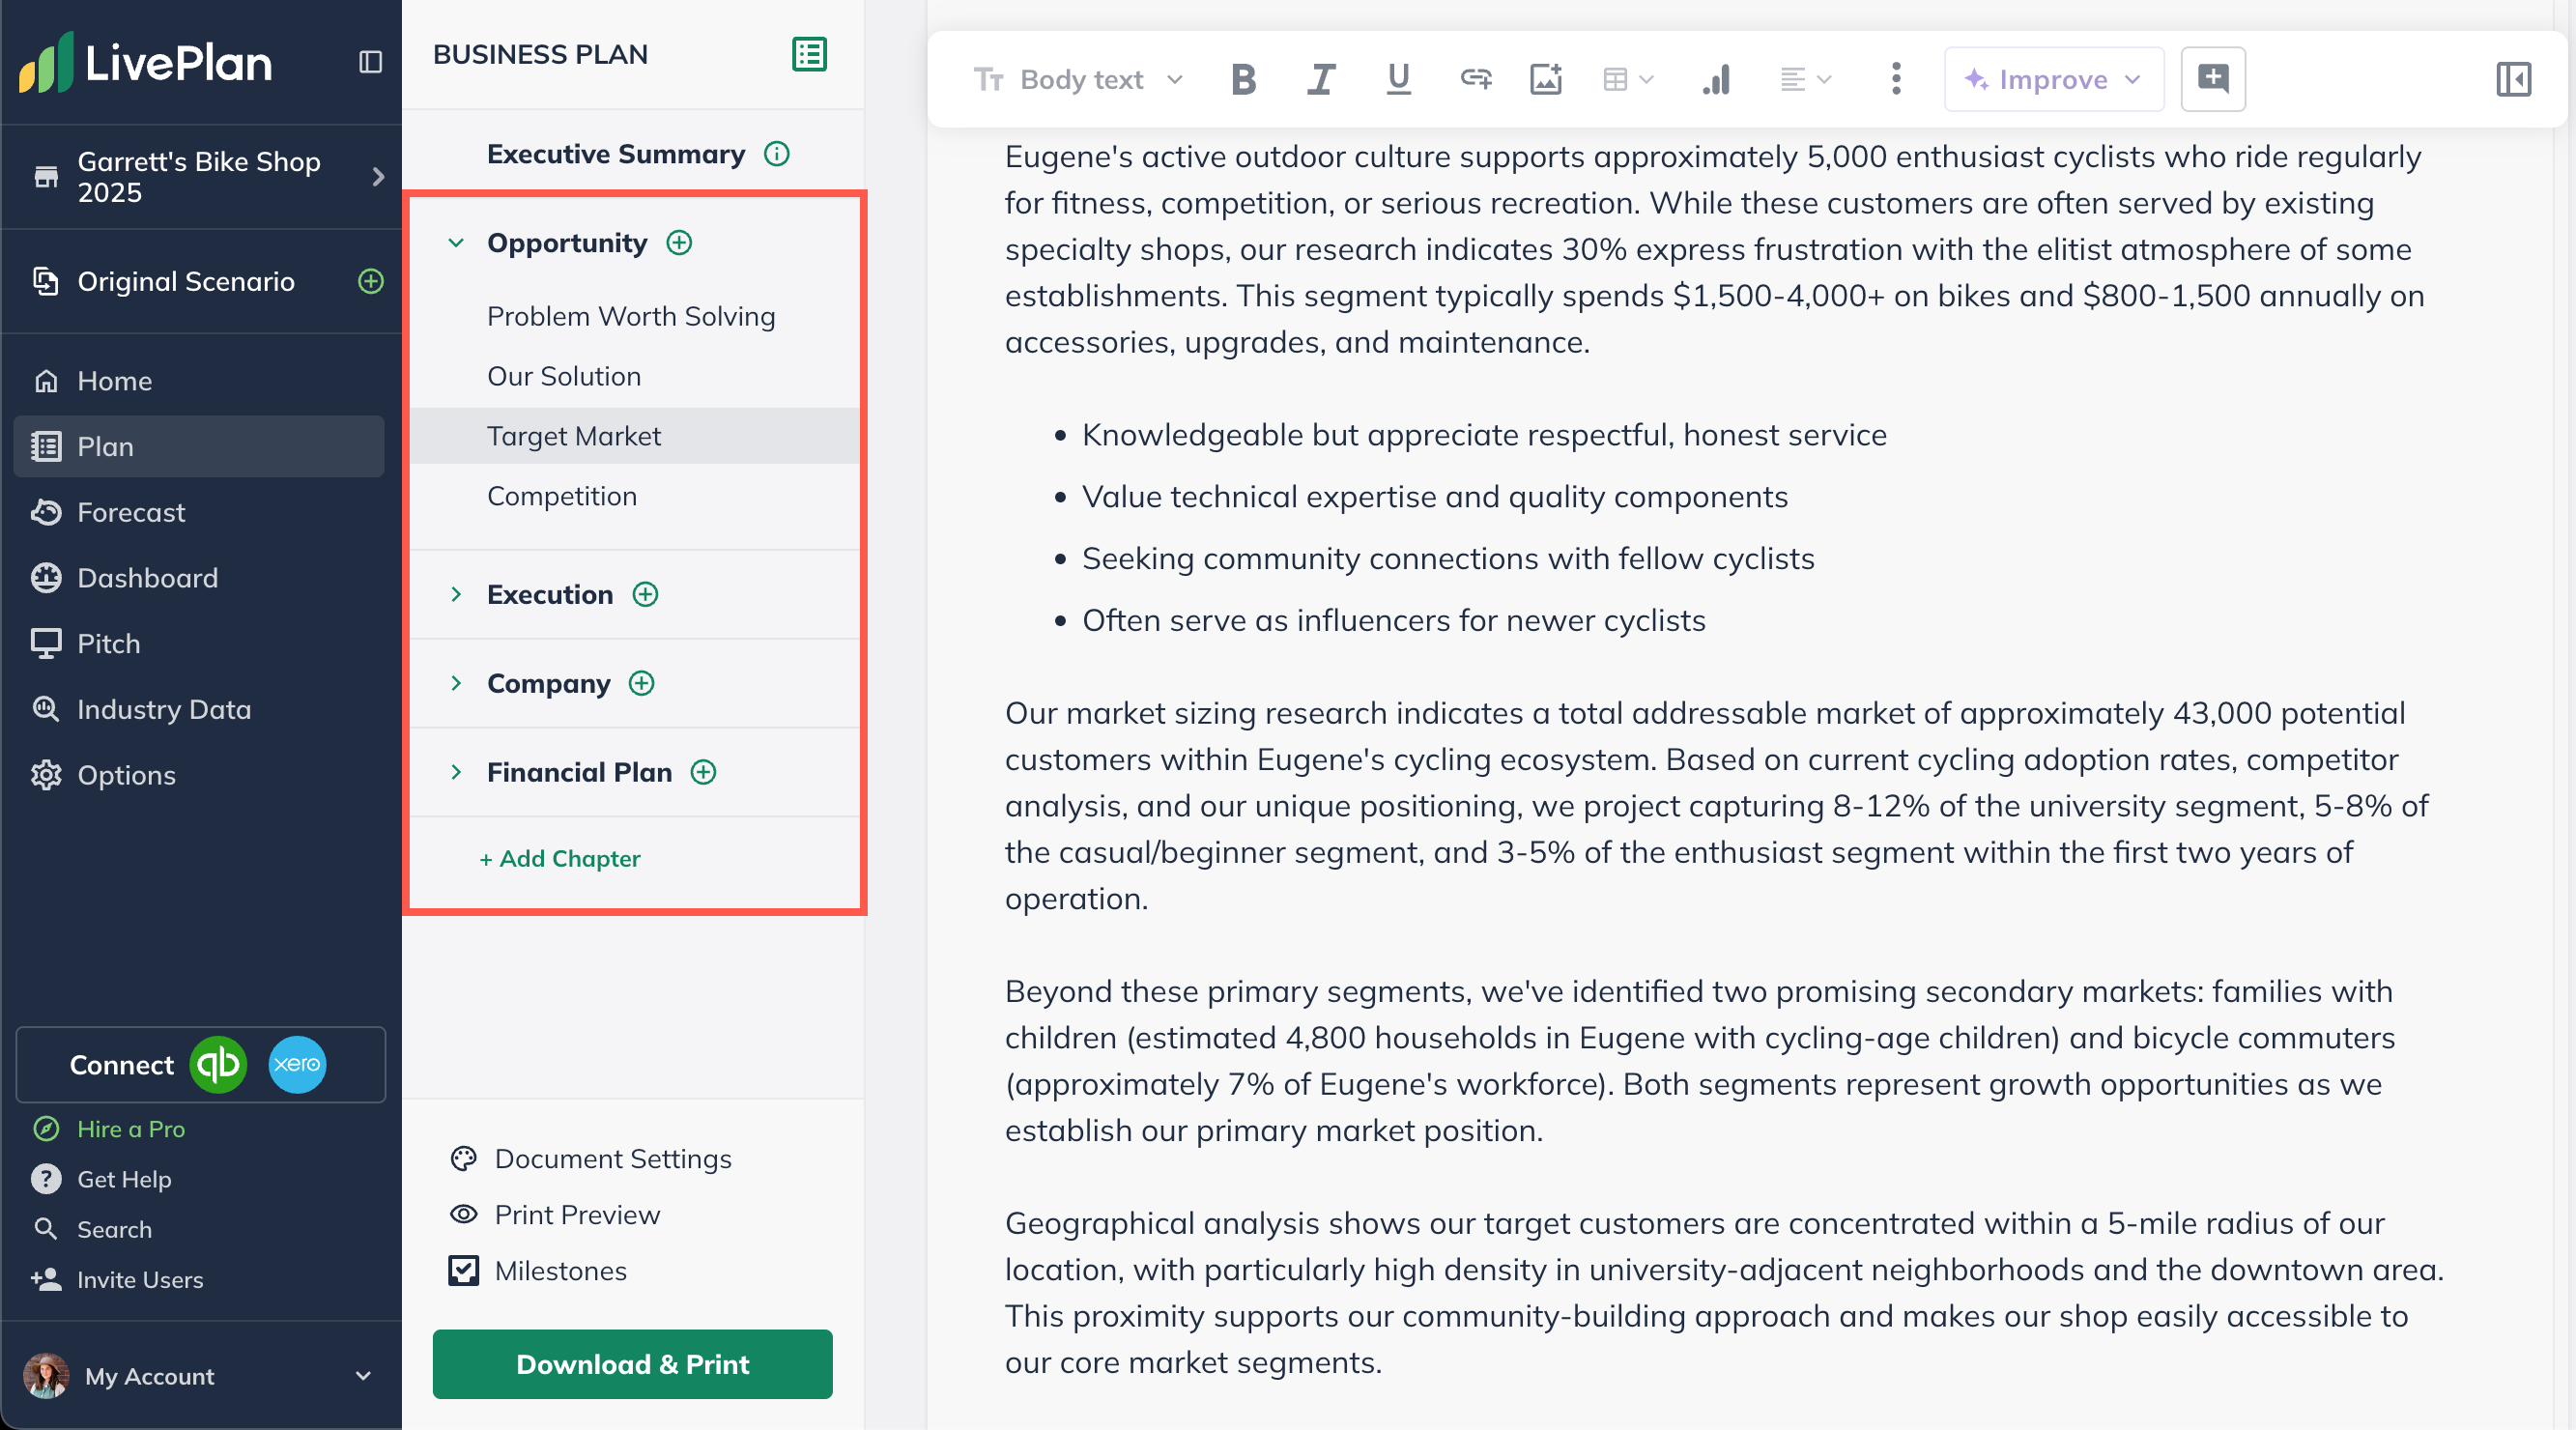Insert a chart from toolbar
The image size is (2576, 1430).
pos(1716,79)
